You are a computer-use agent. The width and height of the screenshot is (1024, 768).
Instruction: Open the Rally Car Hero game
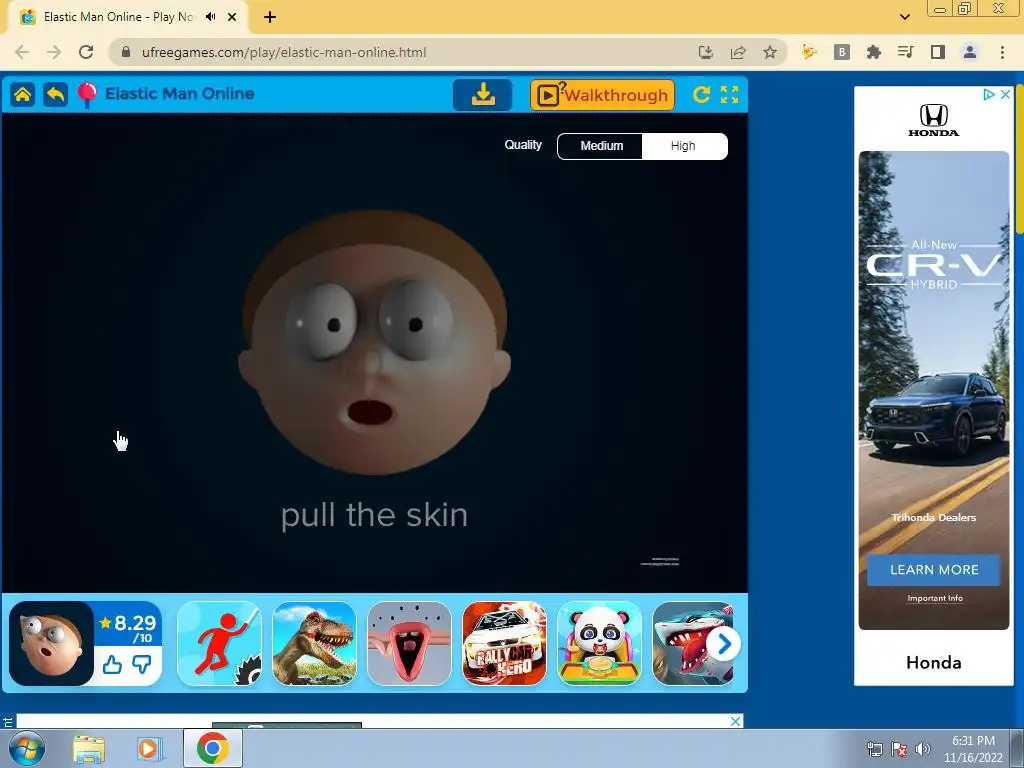(x=504, y=643)
